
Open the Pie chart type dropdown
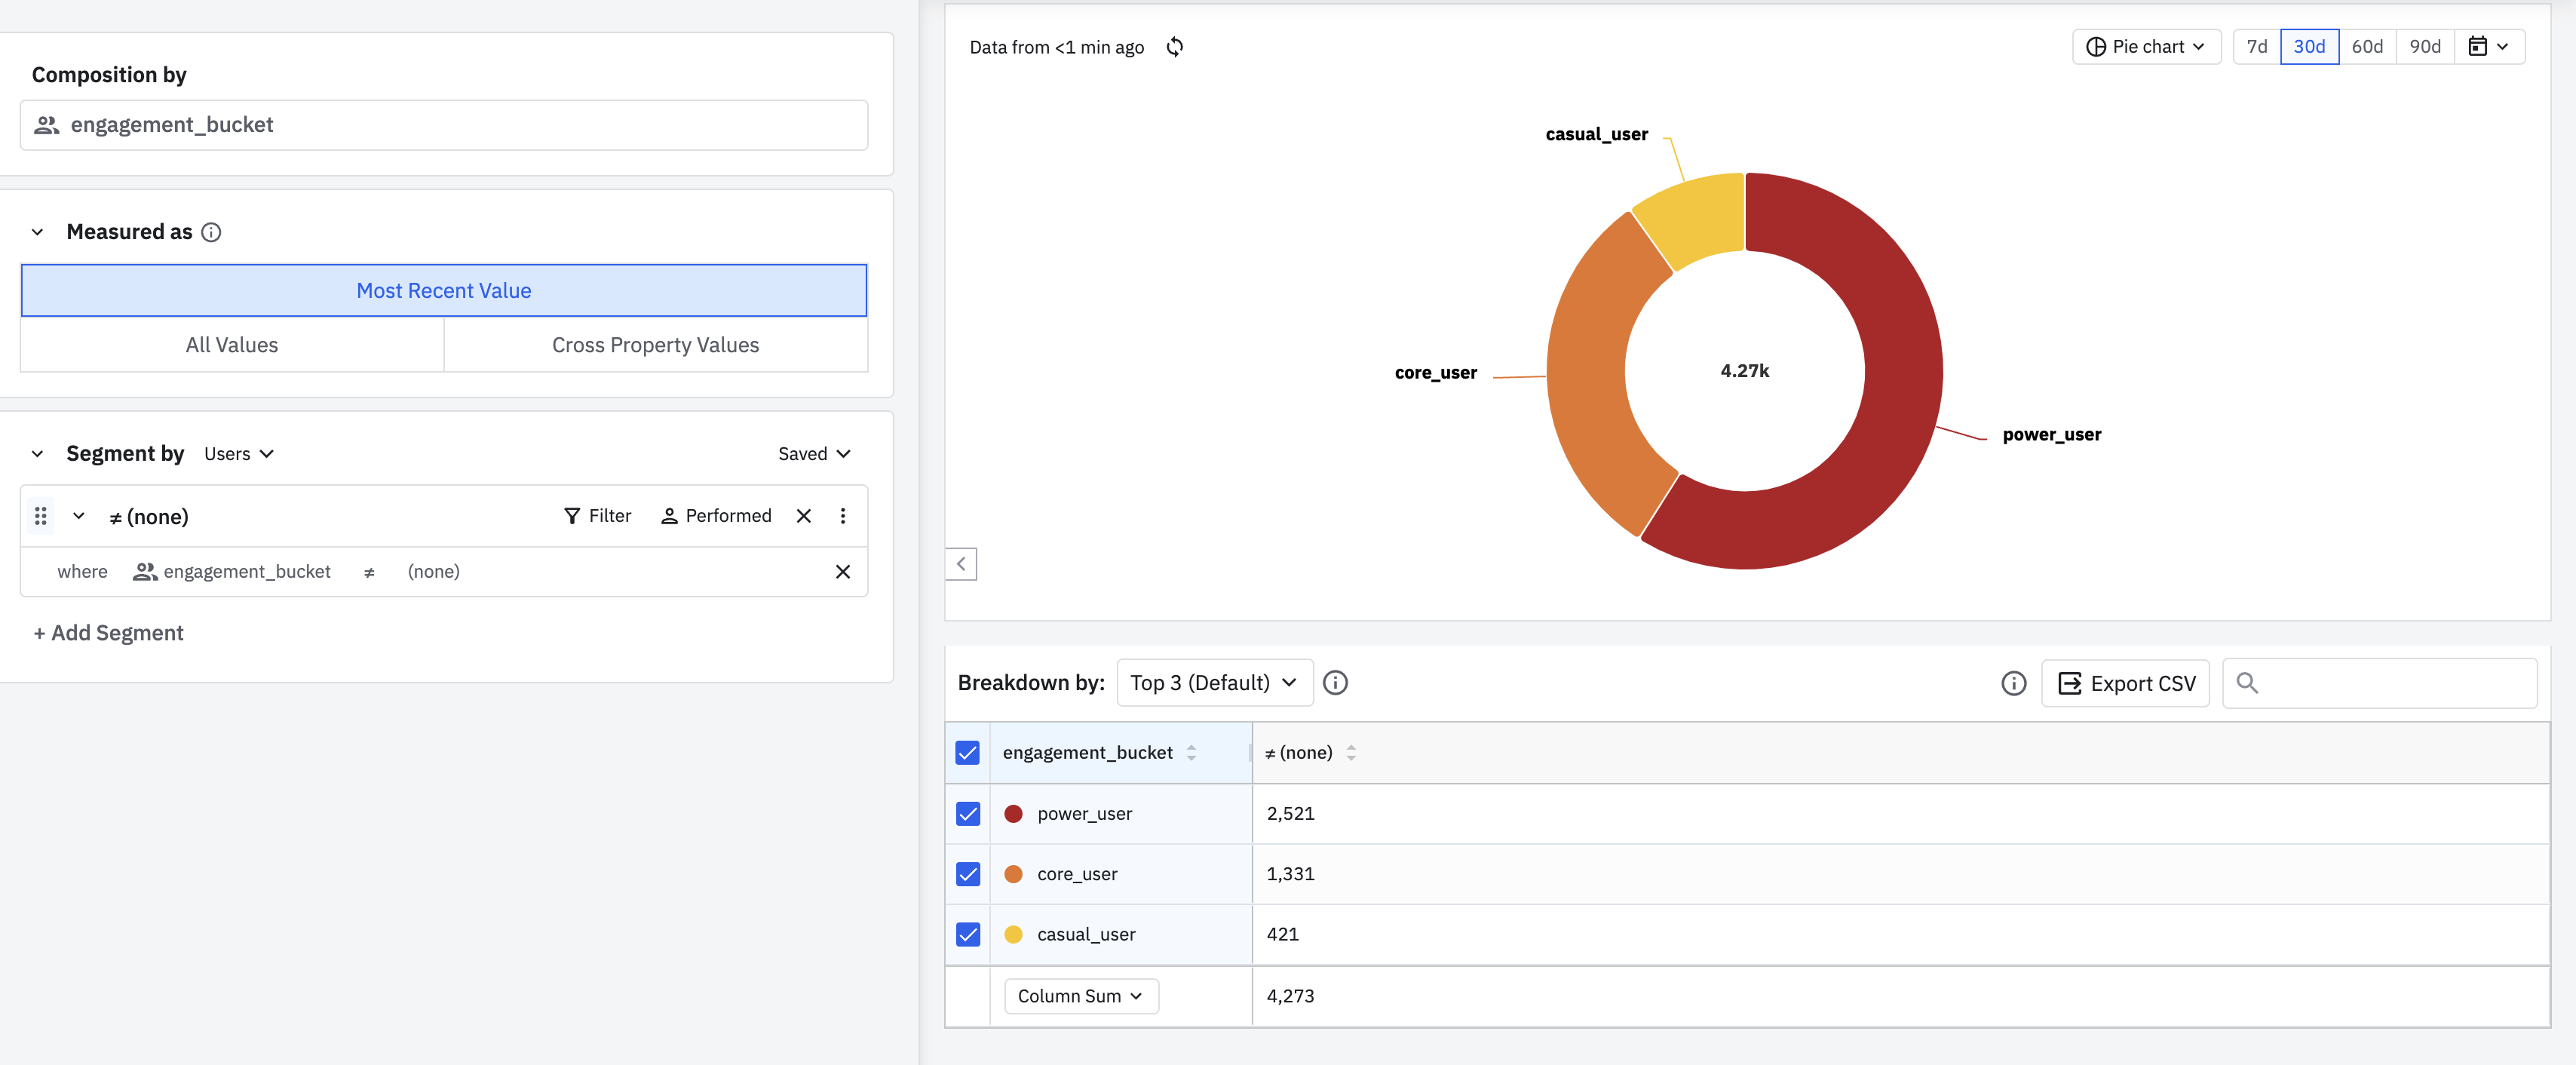[x=2146, y=47]
